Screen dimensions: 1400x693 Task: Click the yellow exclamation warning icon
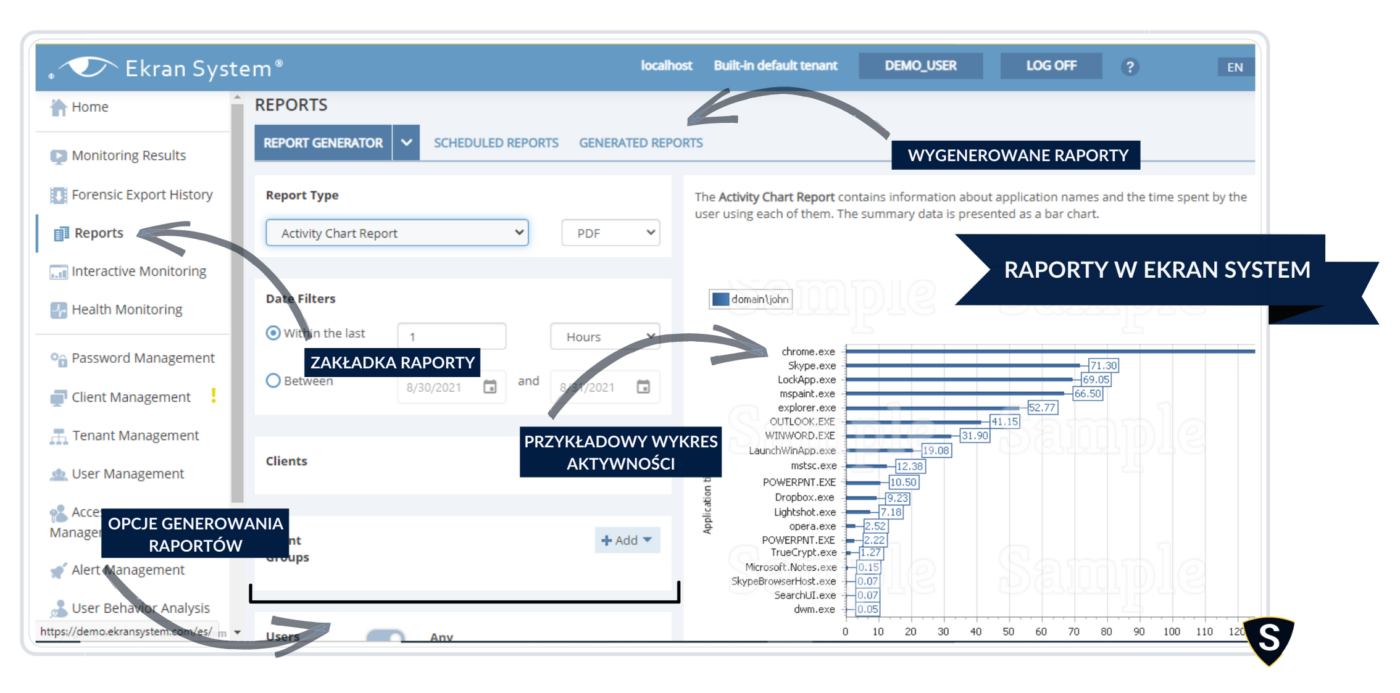point(213,396)
